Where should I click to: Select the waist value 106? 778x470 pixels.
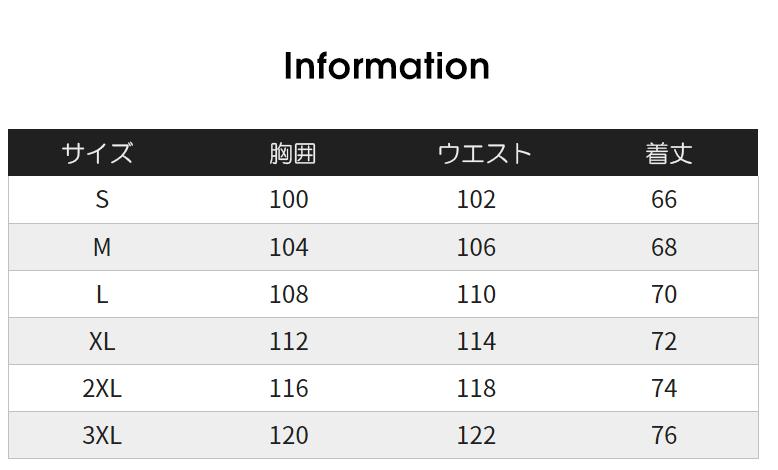point(476,247)
